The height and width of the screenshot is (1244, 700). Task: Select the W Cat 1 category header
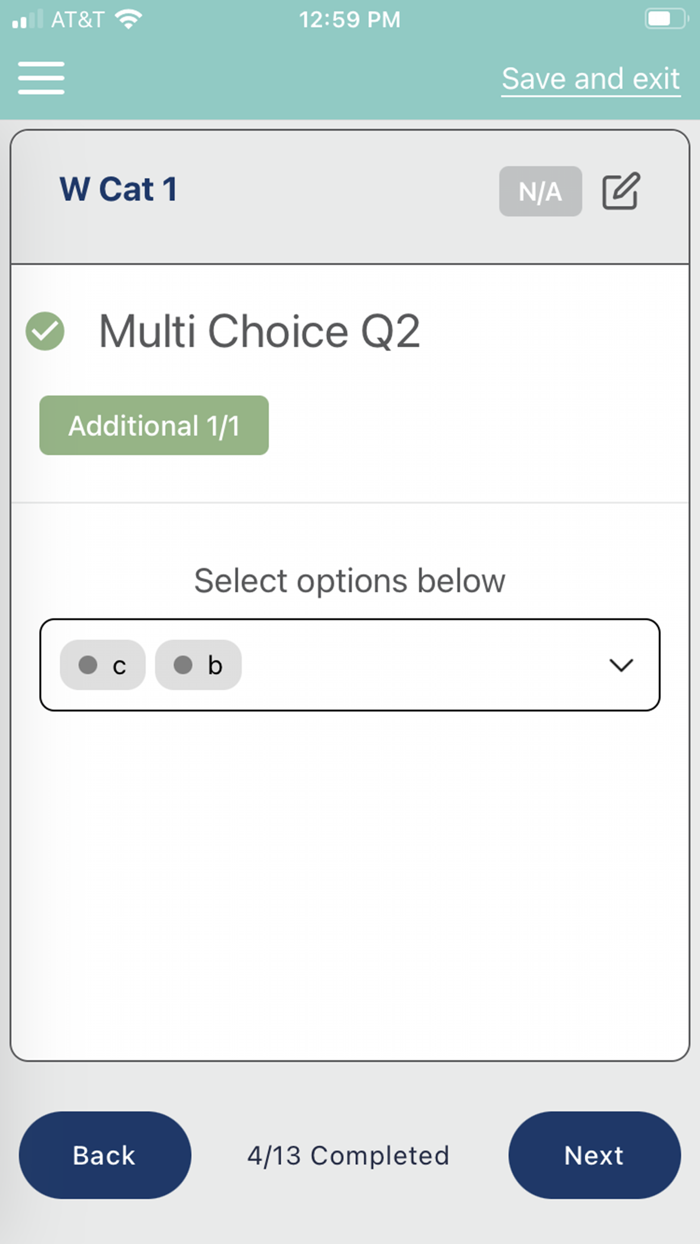[118, 190]
